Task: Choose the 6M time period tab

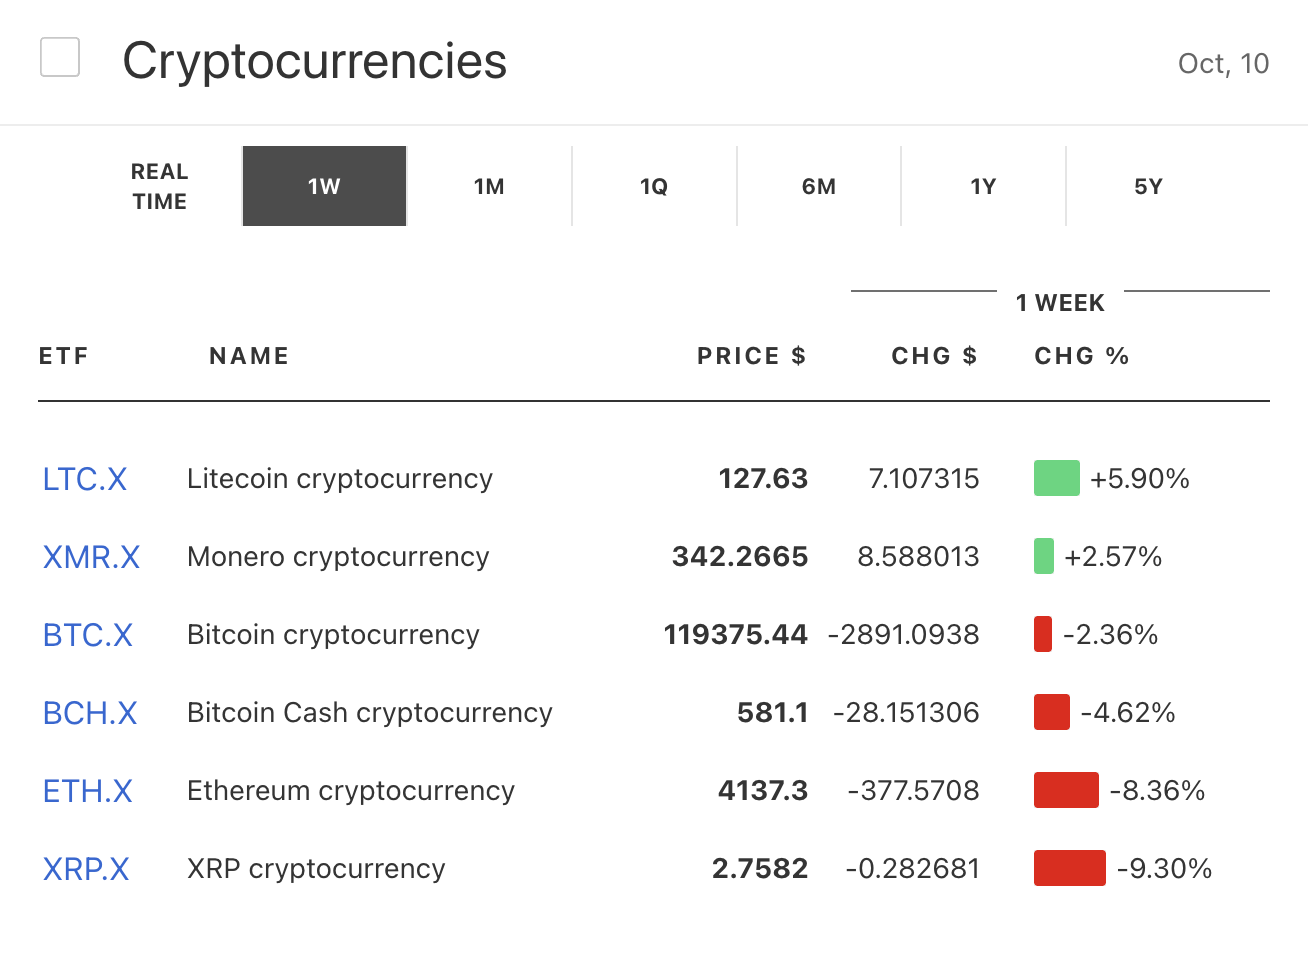Action: coord(819,187)
